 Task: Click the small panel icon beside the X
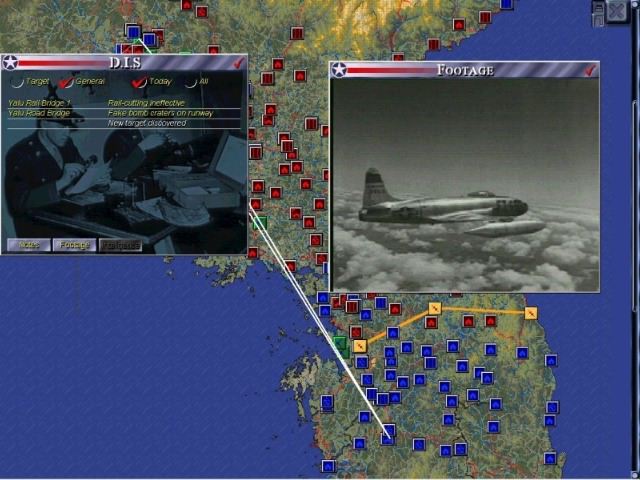(597, 12)
